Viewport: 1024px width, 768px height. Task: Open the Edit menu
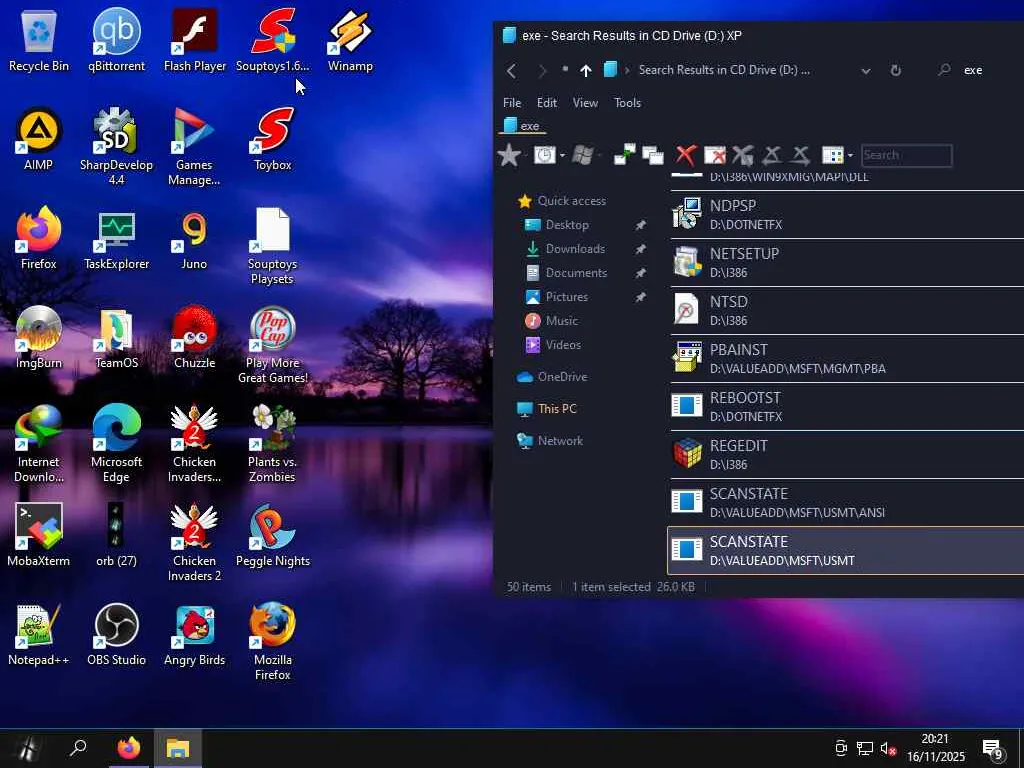547,103
